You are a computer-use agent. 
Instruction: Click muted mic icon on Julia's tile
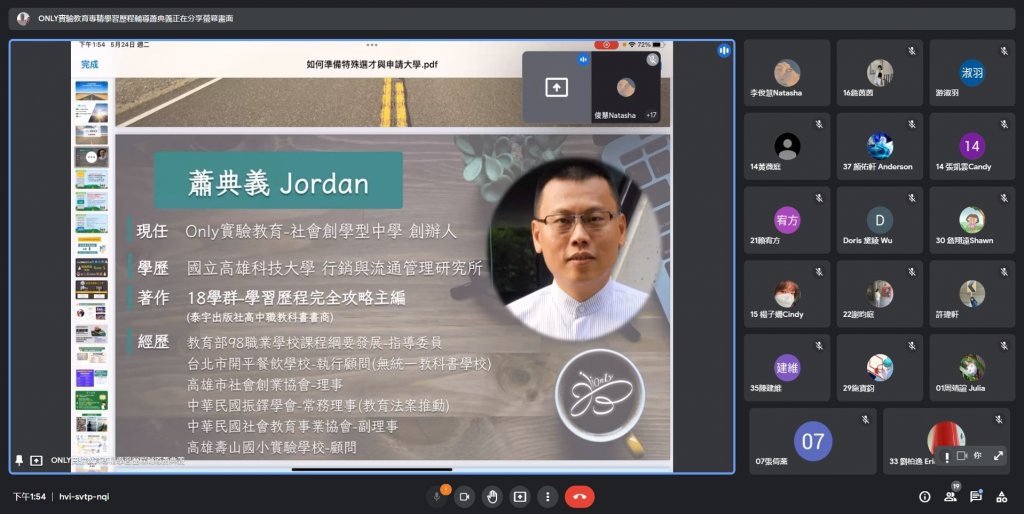coord(1004,345)
